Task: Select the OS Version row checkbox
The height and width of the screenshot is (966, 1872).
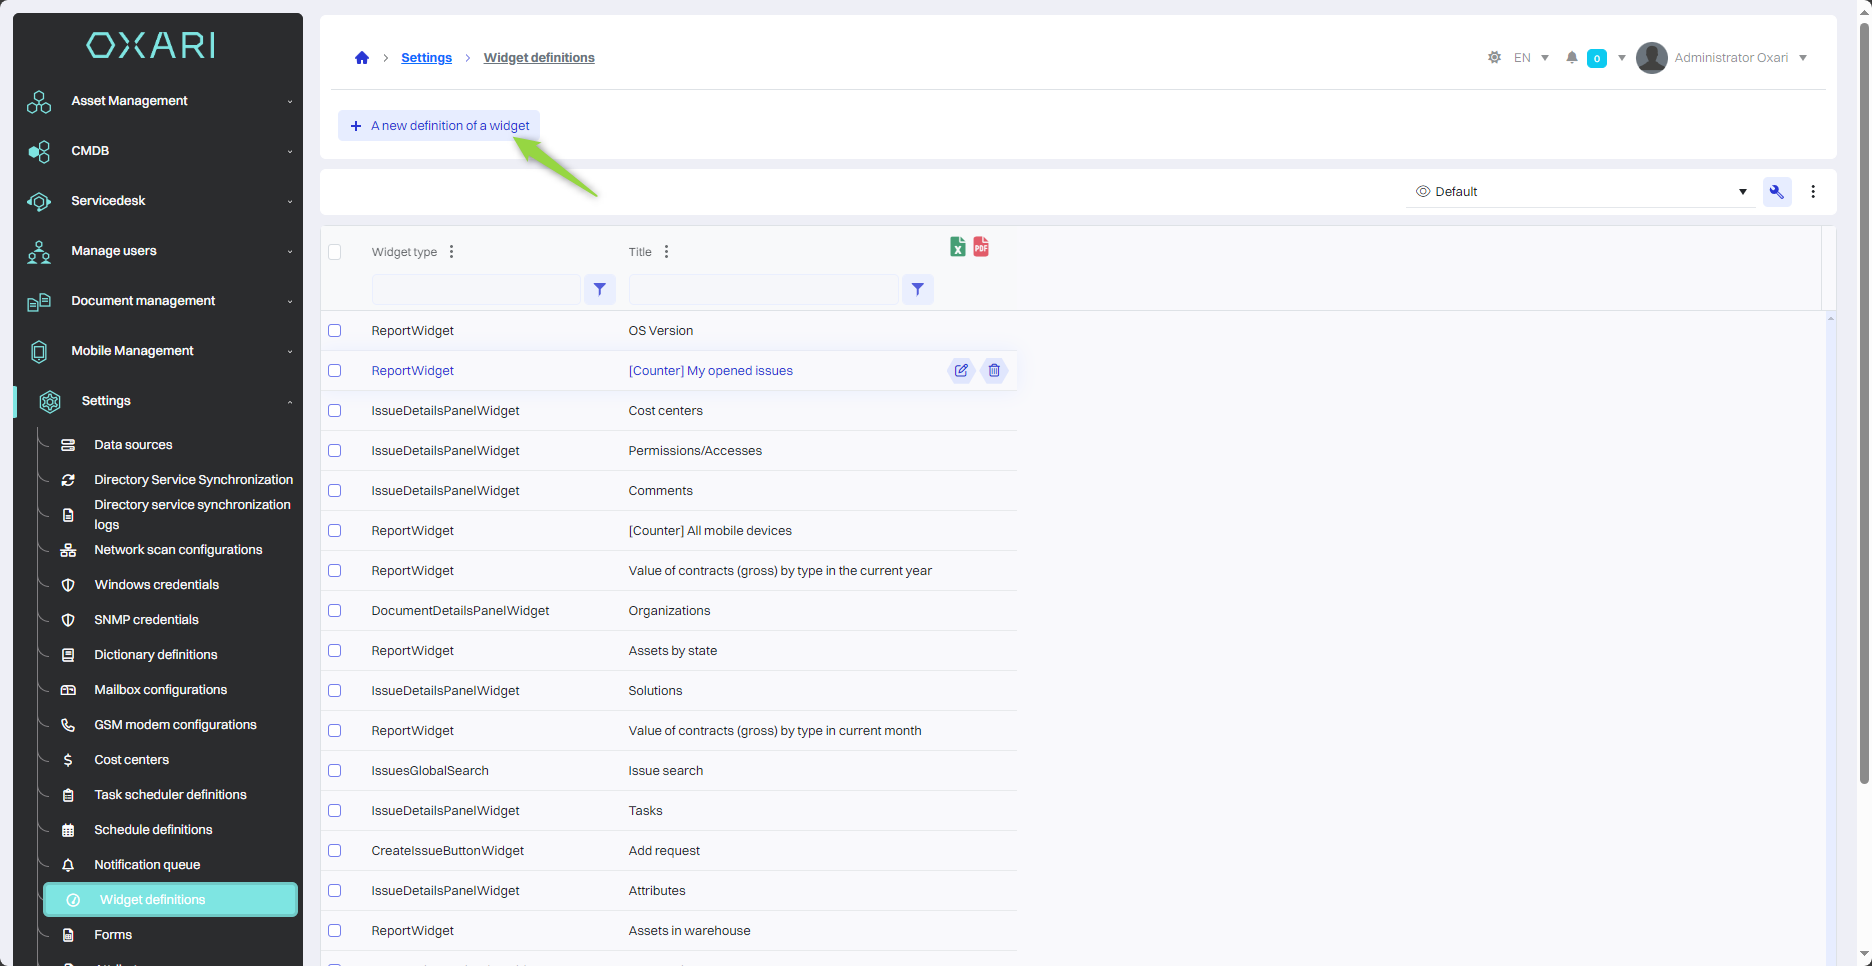Action: (x=335, y=331)
